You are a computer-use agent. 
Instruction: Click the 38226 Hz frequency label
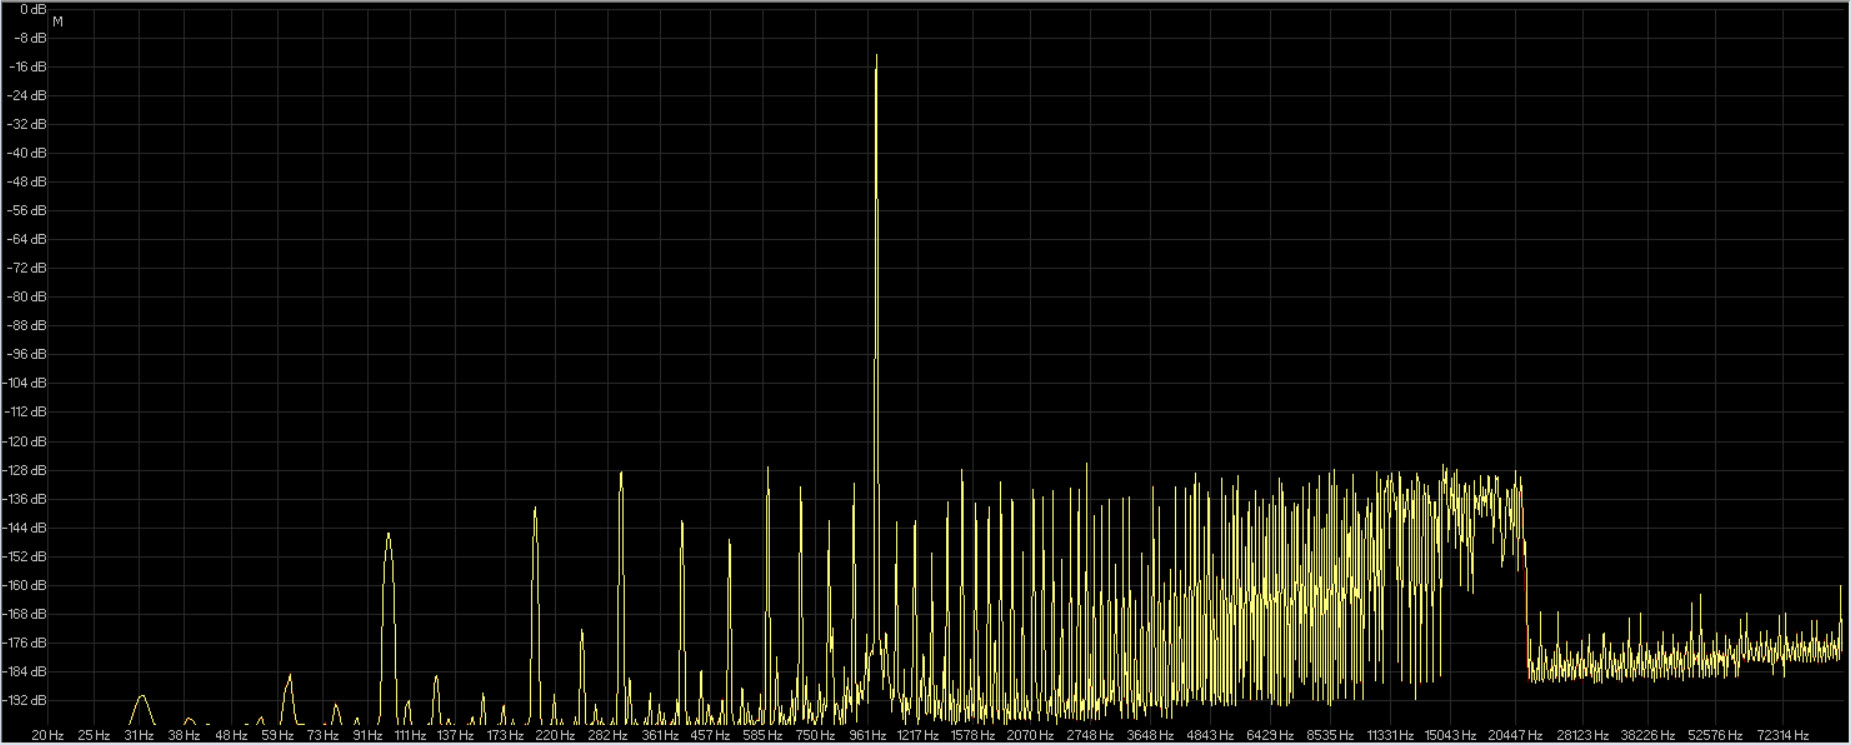pyautogui.click(x=1649, y=735)
